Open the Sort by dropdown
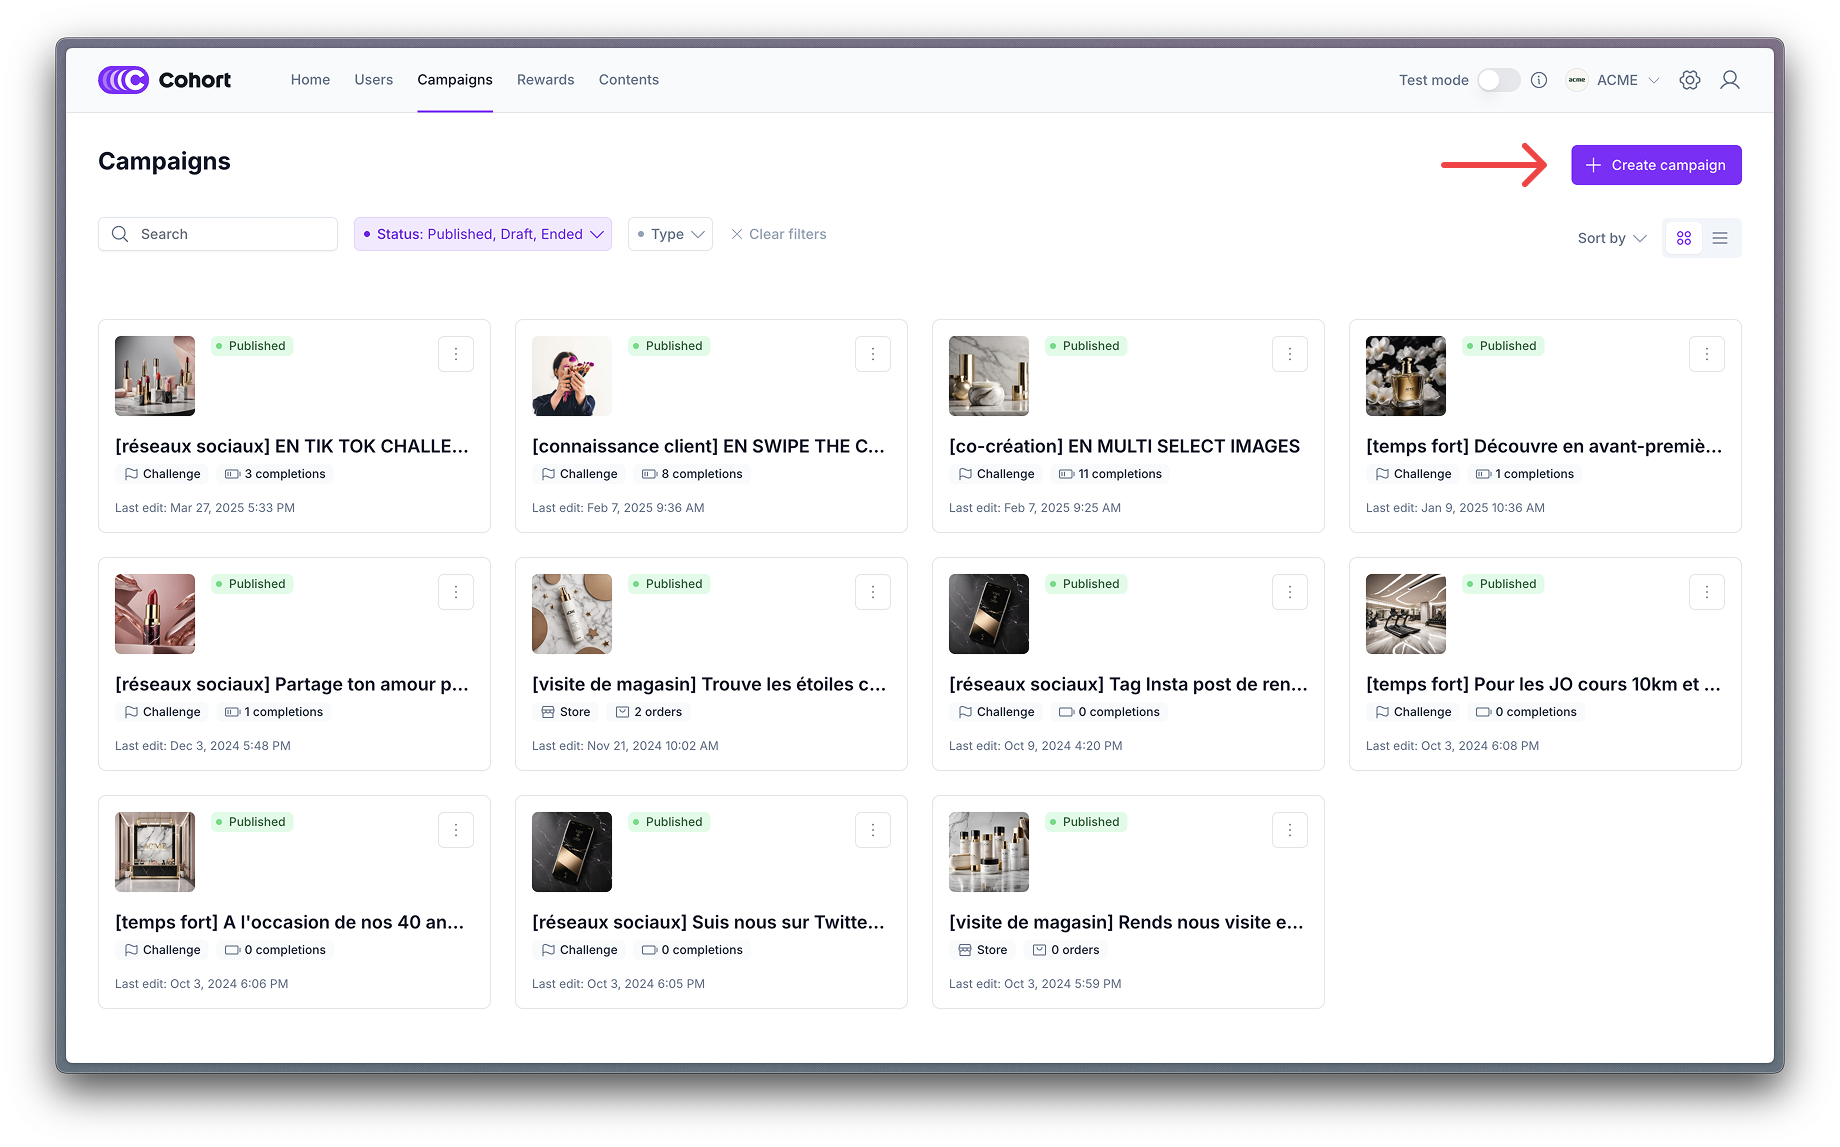 [x=1611, y=238]
